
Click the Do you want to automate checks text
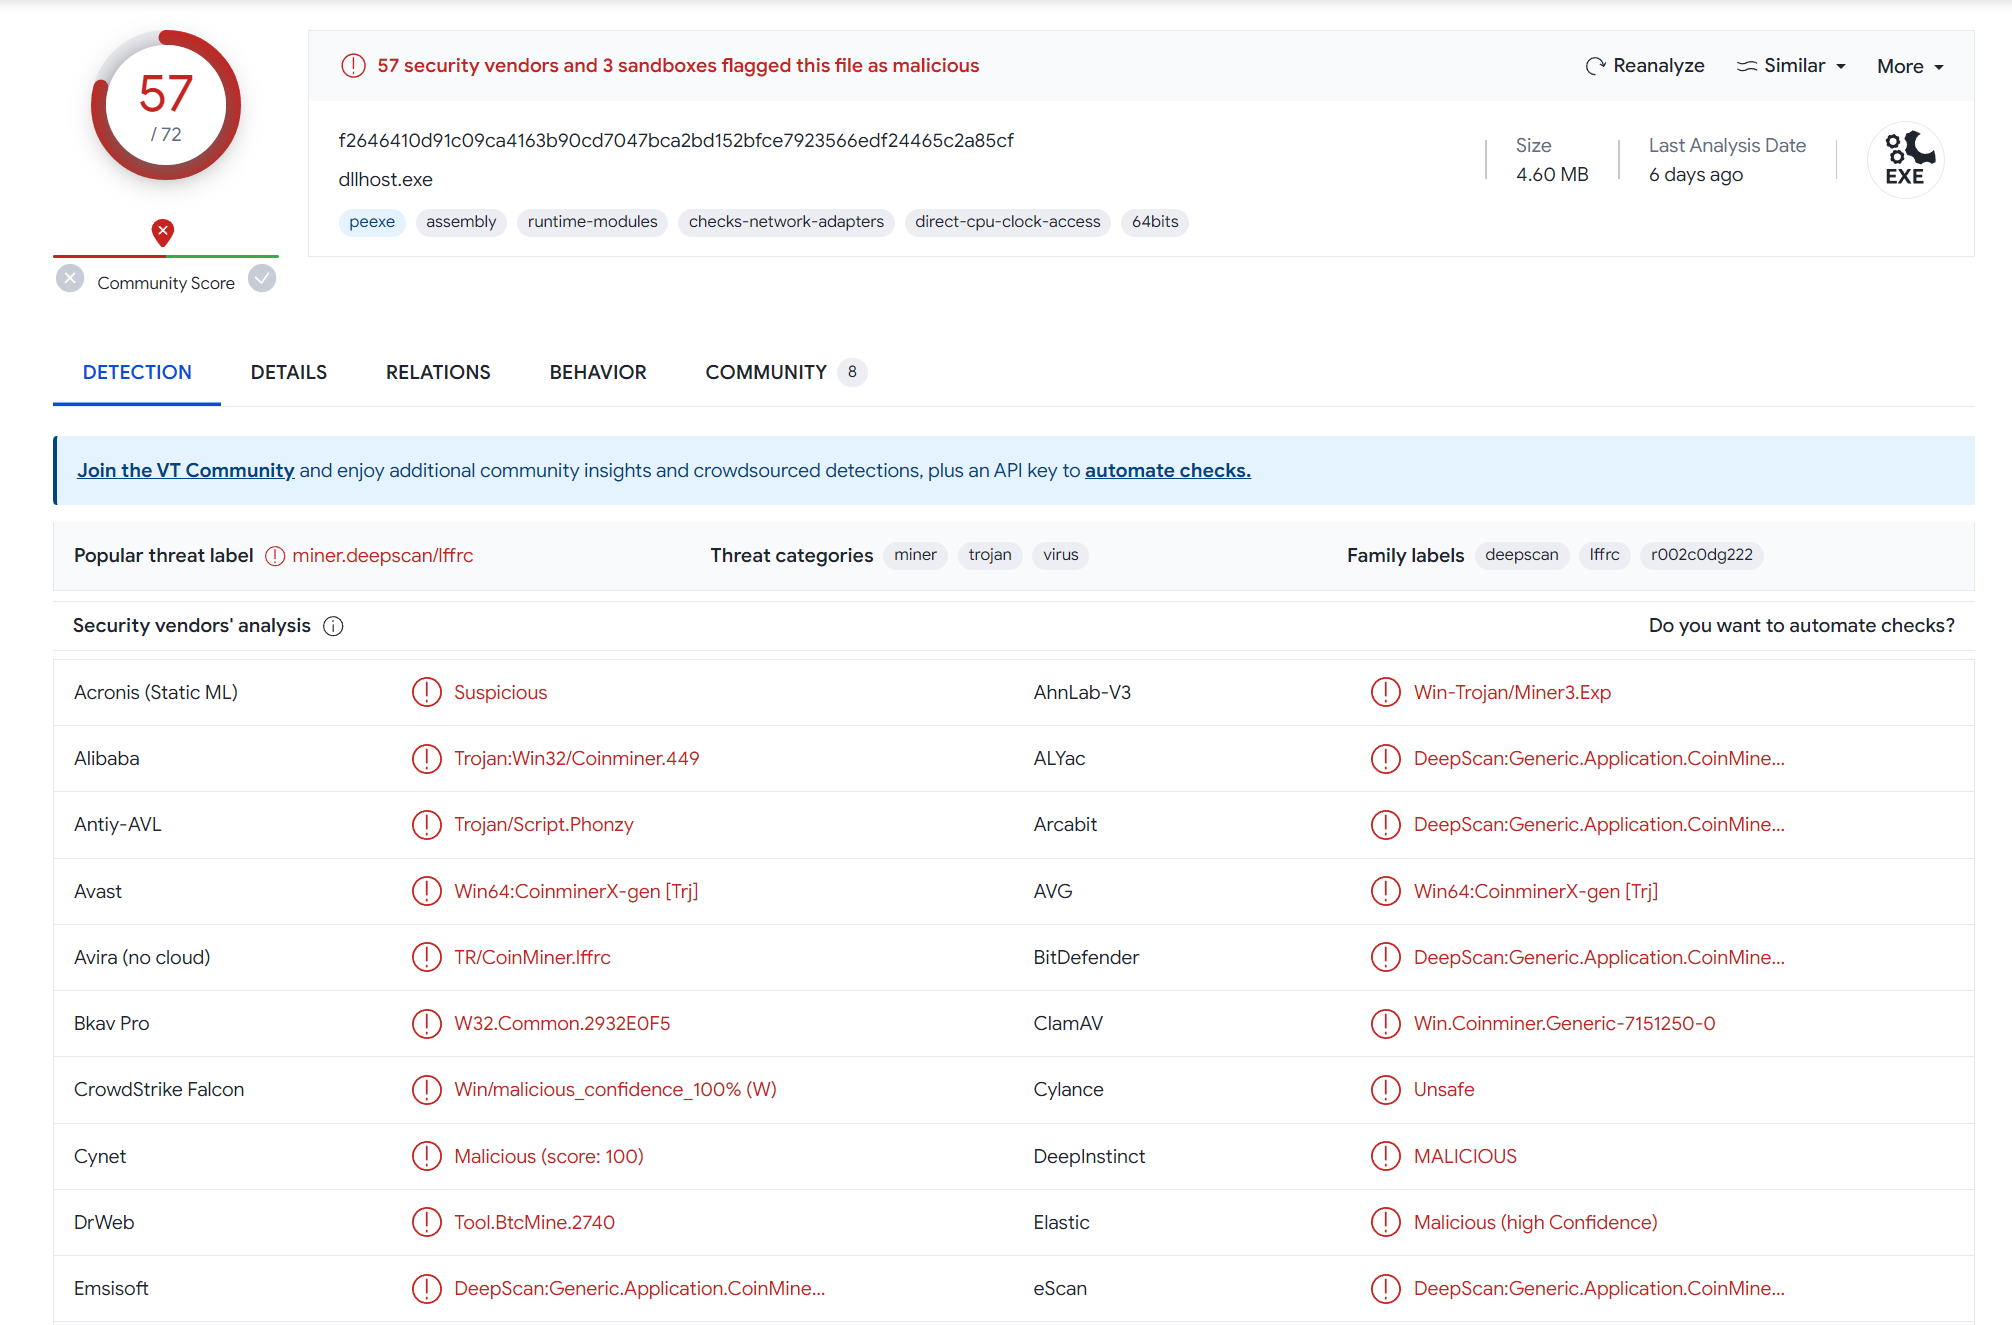pos(1801,626)
